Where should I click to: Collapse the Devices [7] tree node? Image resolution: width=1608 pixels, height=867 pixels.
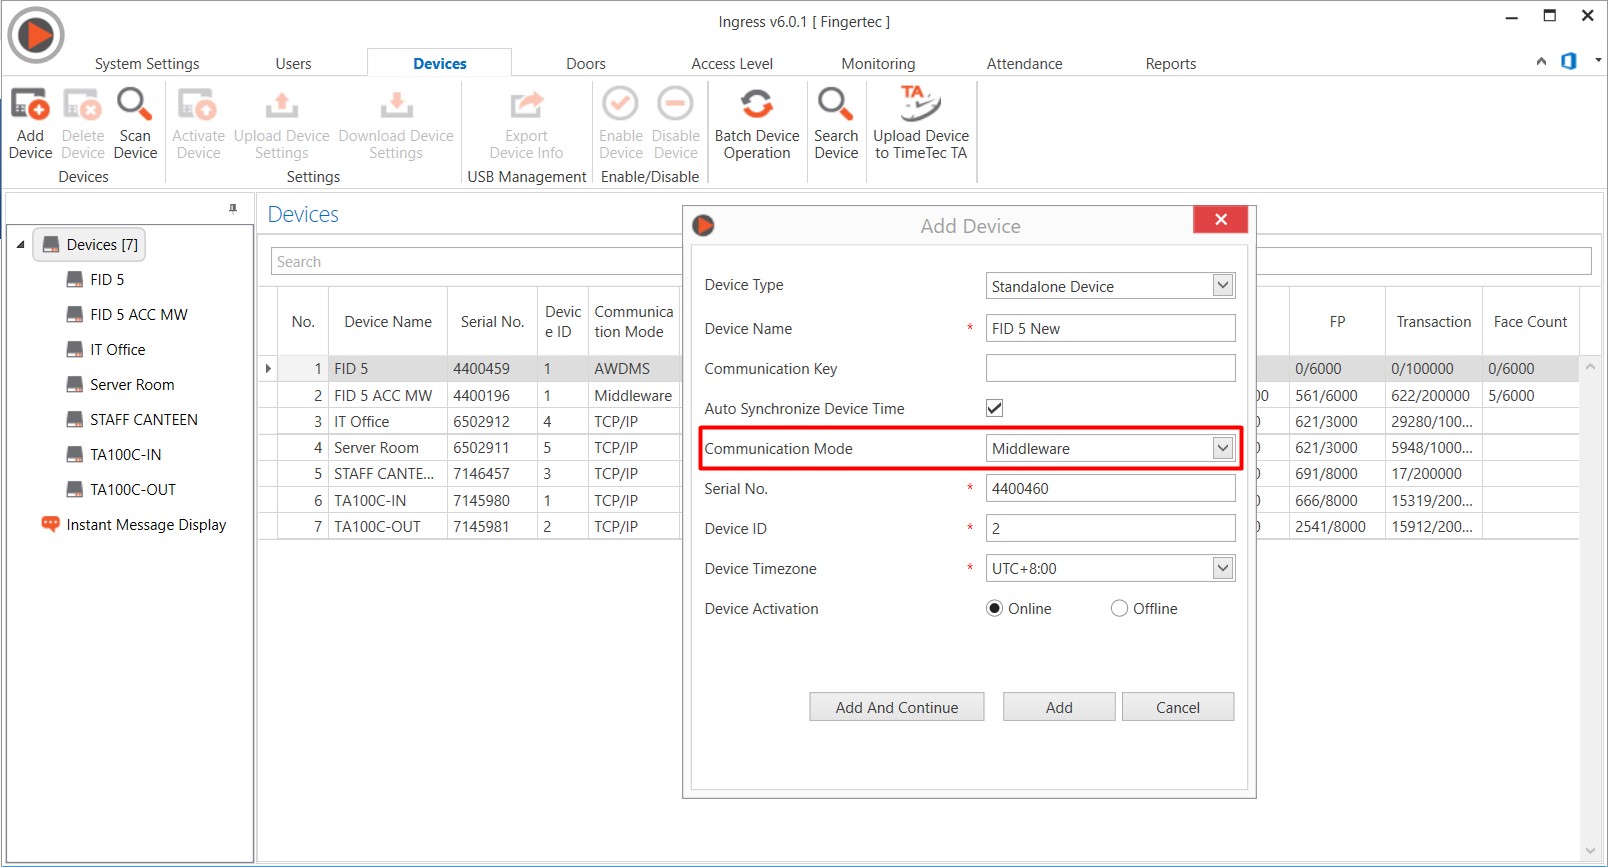pos(20,245)
